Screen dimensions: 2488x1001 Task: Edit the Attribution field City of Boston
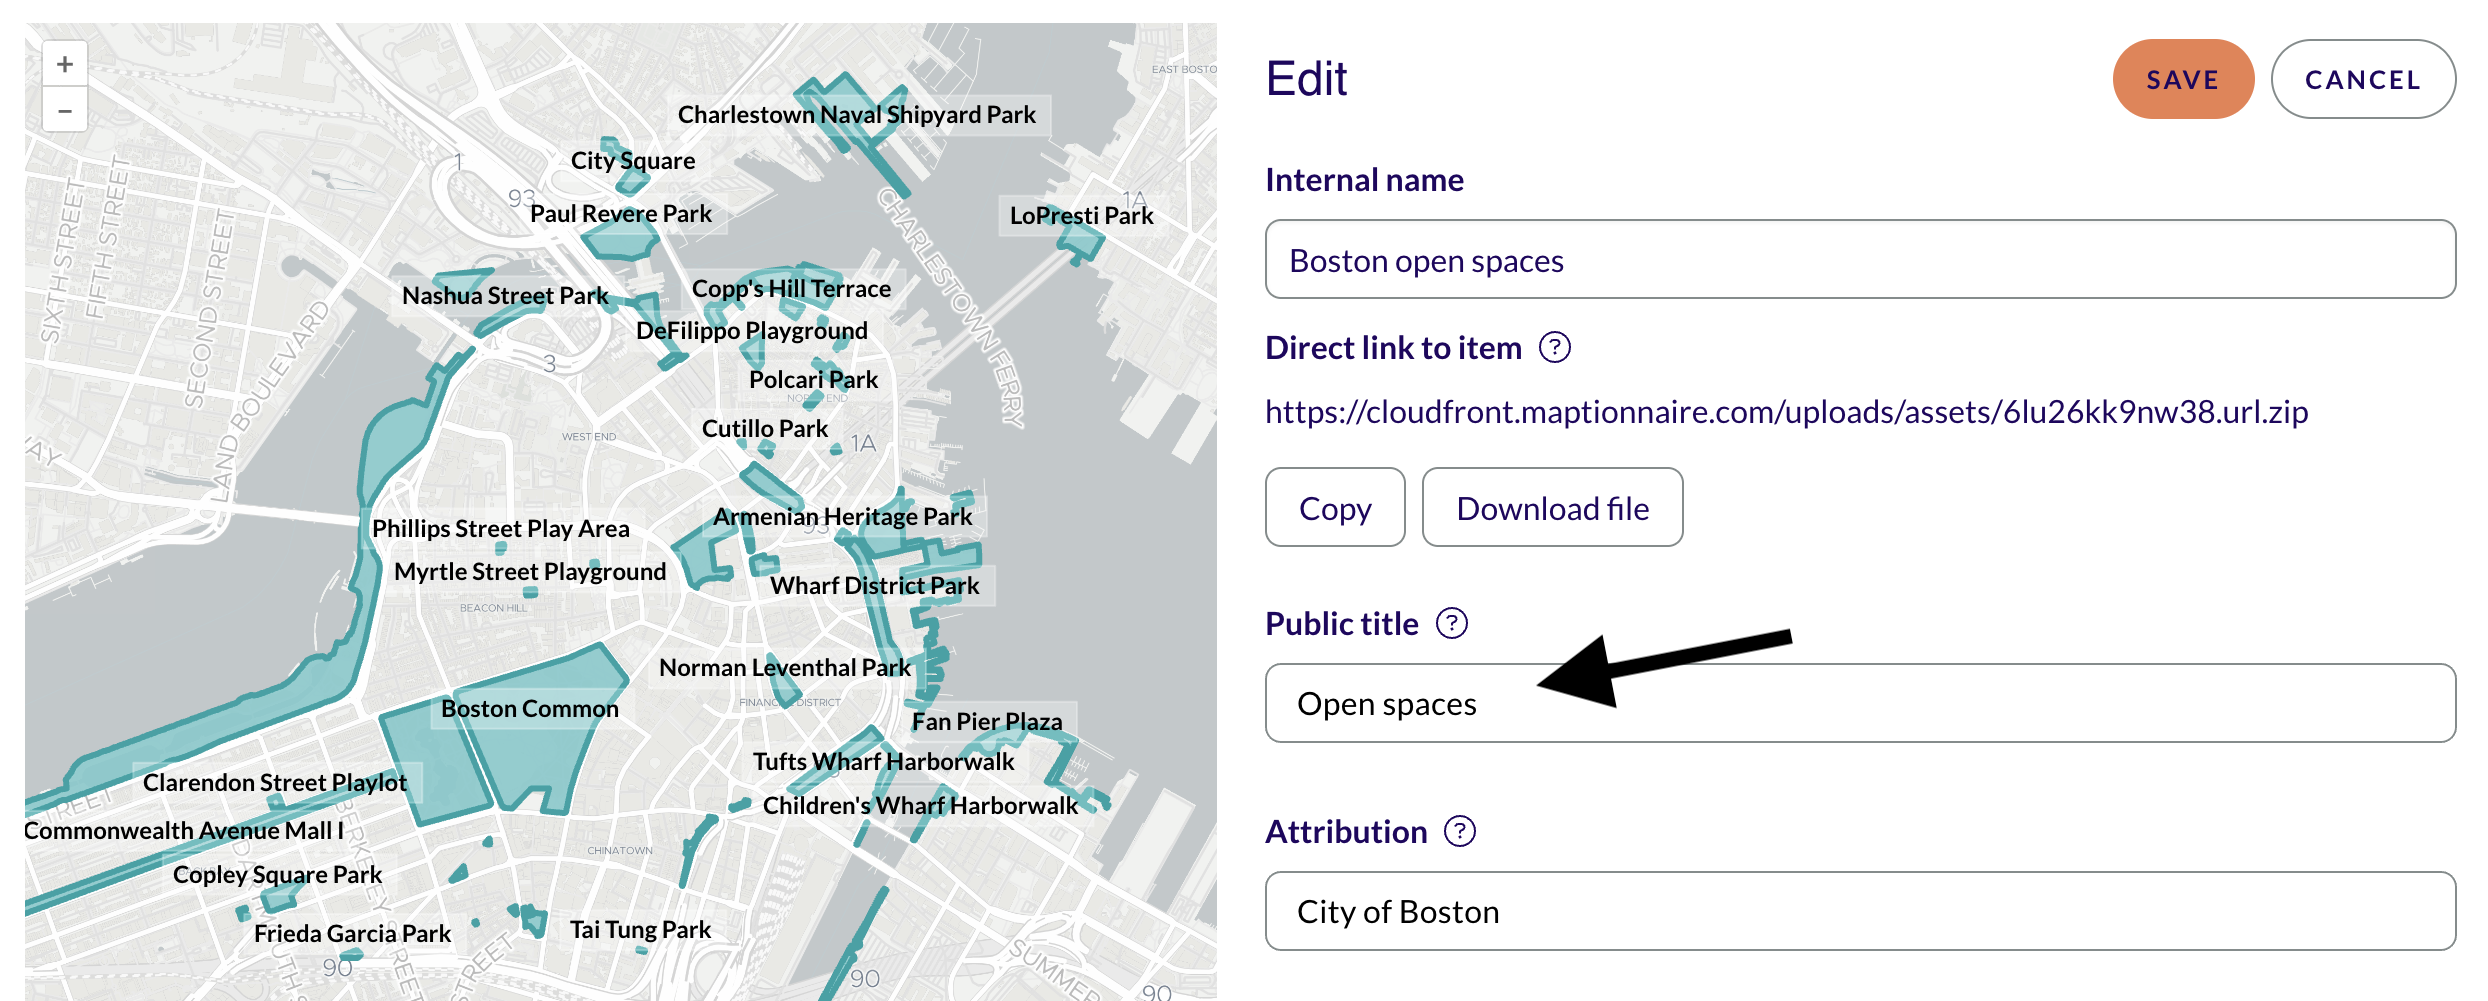point(1859,912)
